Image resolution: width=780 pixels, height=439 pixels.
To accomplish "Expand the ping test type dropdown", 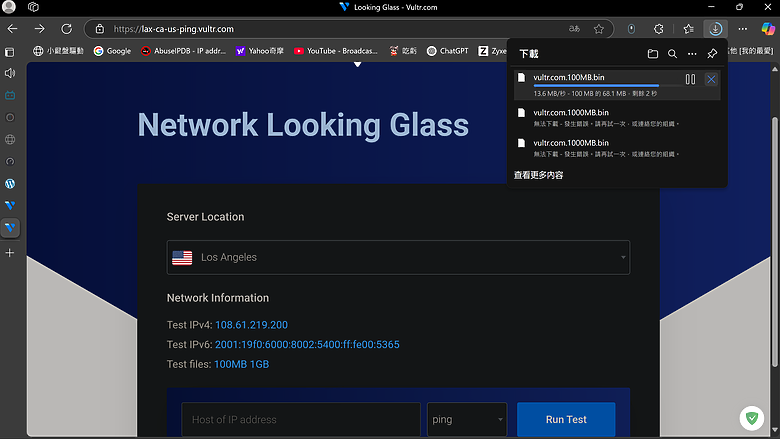I will (x=467, y=420).
